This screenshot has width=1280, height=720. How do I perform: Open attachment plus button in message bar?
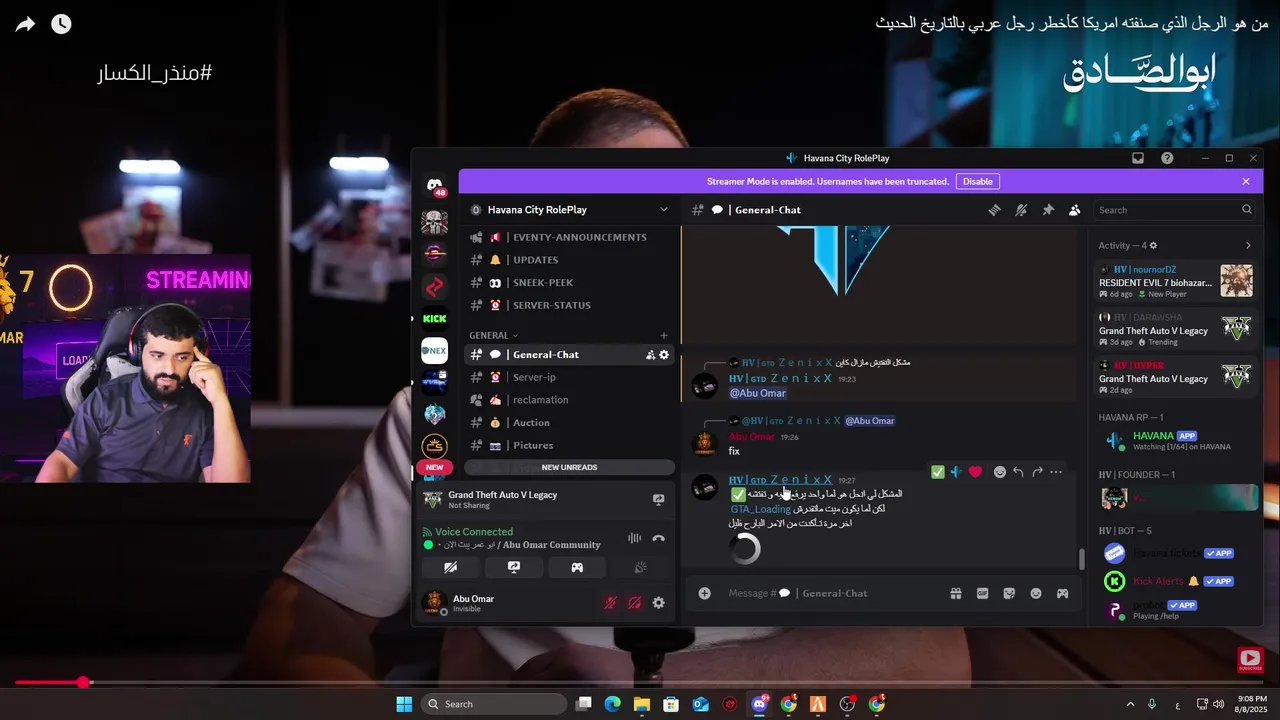click(x=704, y=593)
